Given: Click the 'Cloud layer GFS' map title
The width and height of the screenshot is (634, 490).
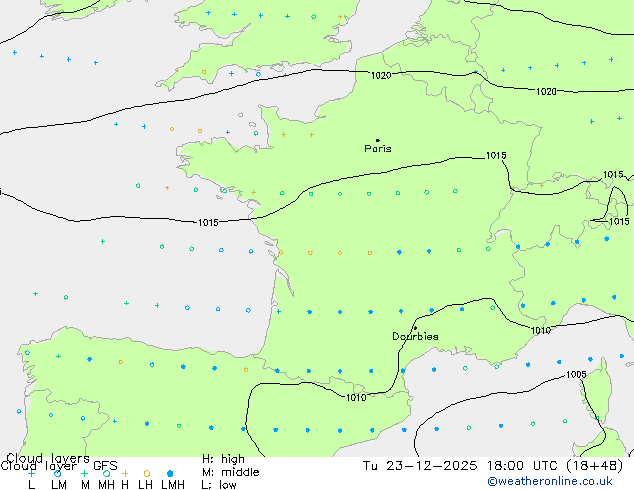Looking at the screenshot, I should coord(59,466).
